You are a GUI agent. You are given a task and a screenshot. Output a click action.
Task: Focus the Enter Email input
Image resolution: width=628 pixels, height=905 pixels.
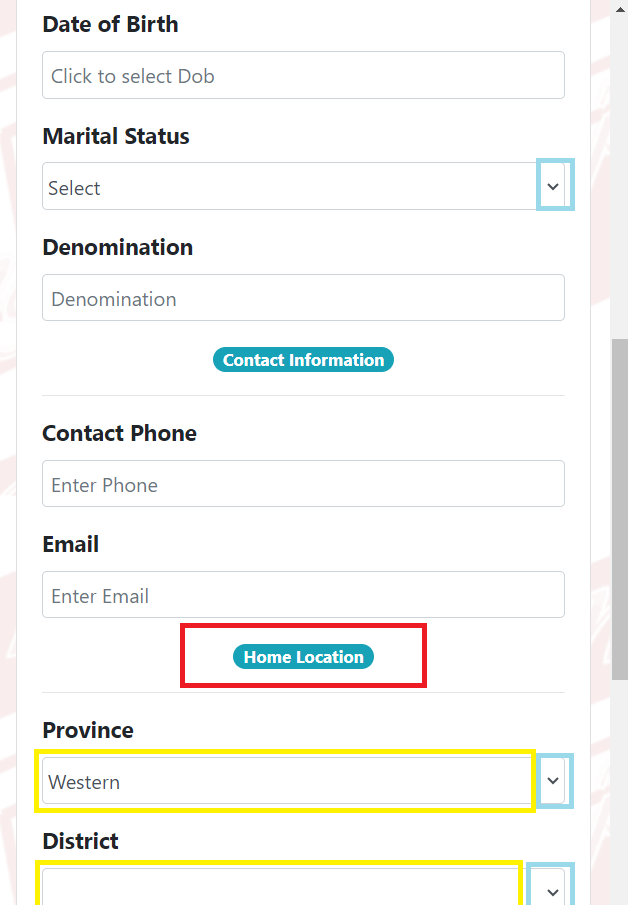303,594
